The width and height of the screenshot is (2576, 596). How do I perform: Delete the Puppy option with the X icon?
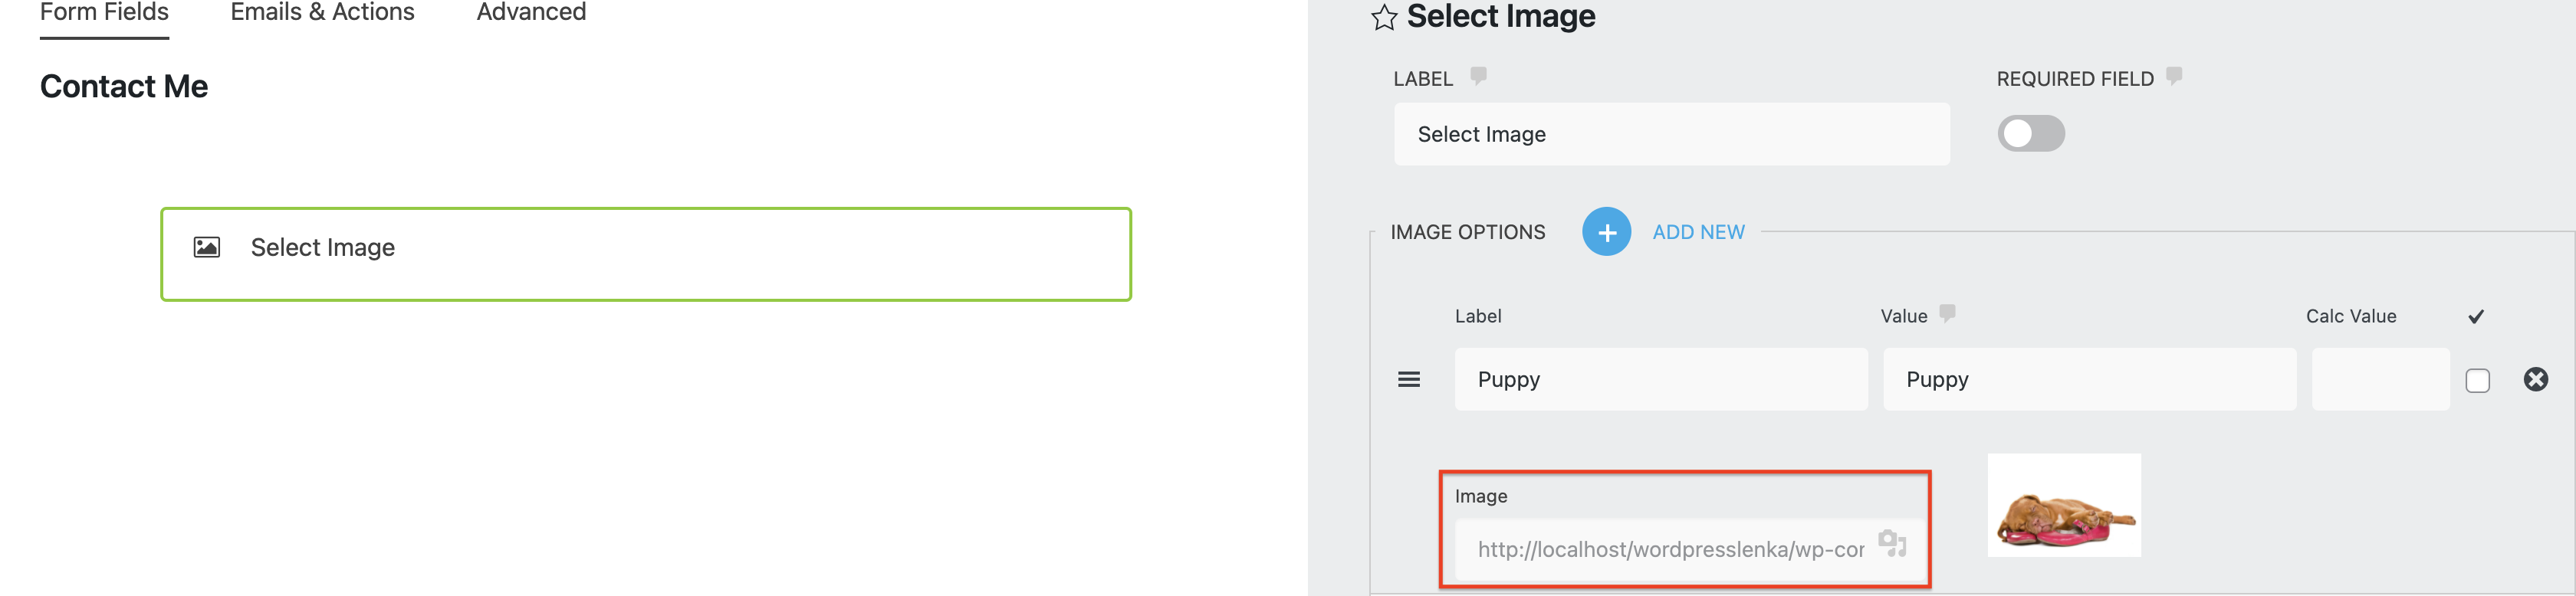(2536, 379)
